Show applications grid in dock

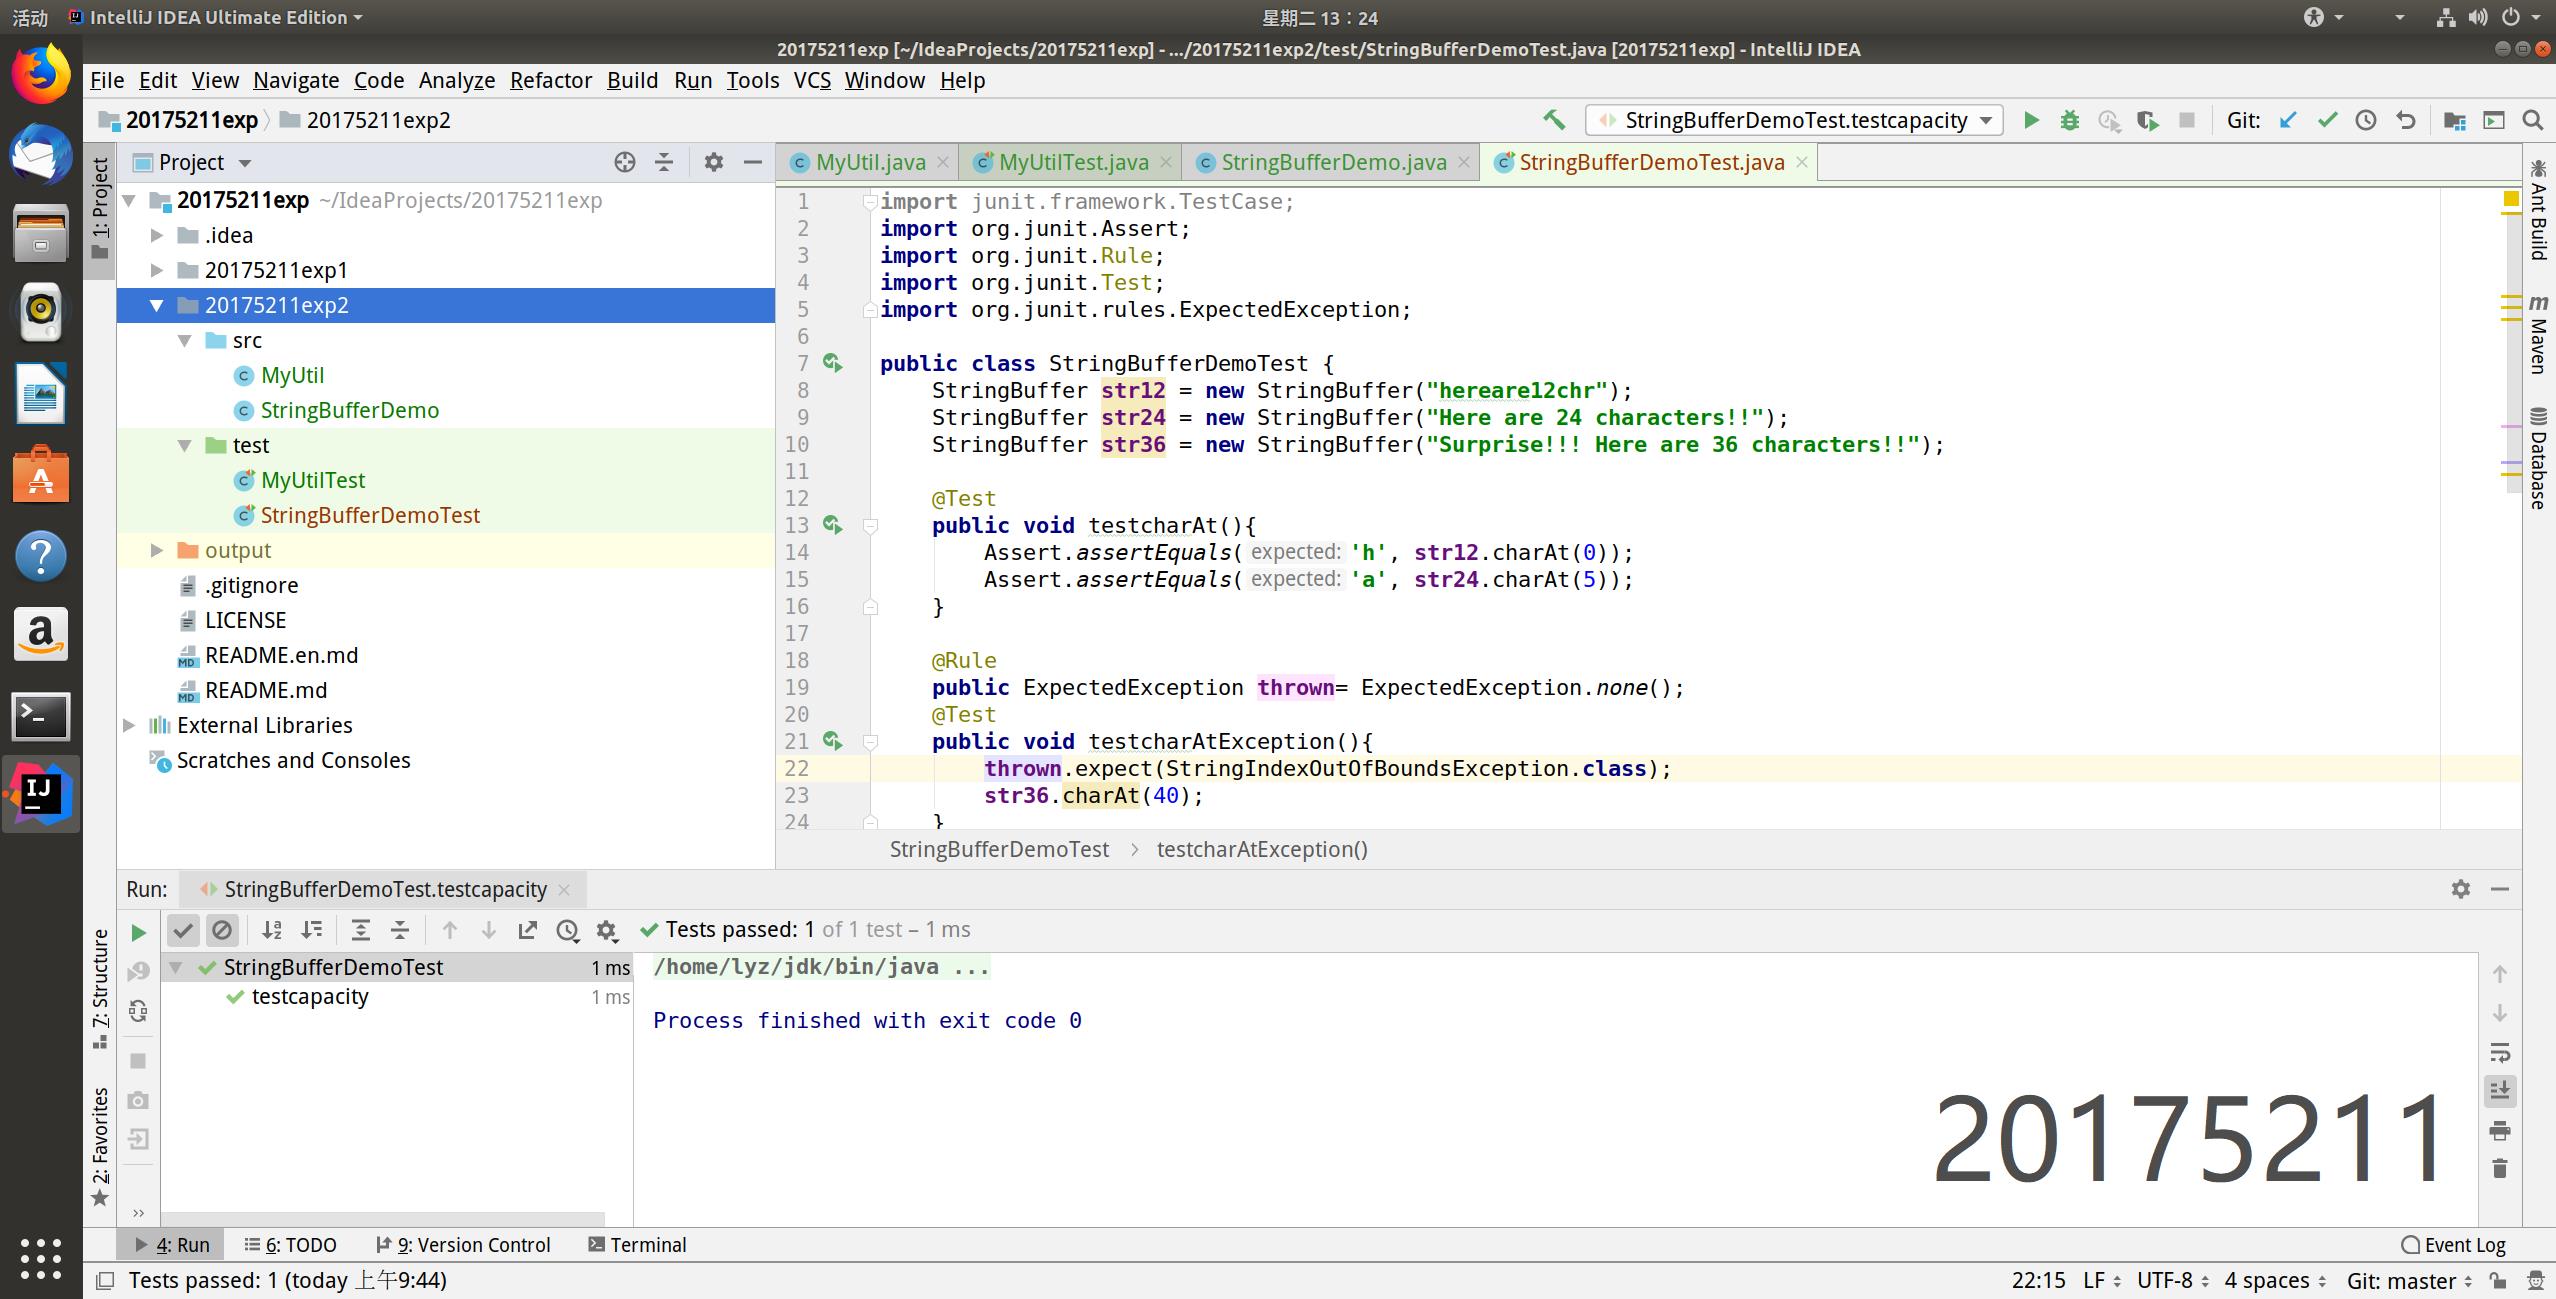pyautogui.click(x=41, y=1258)
